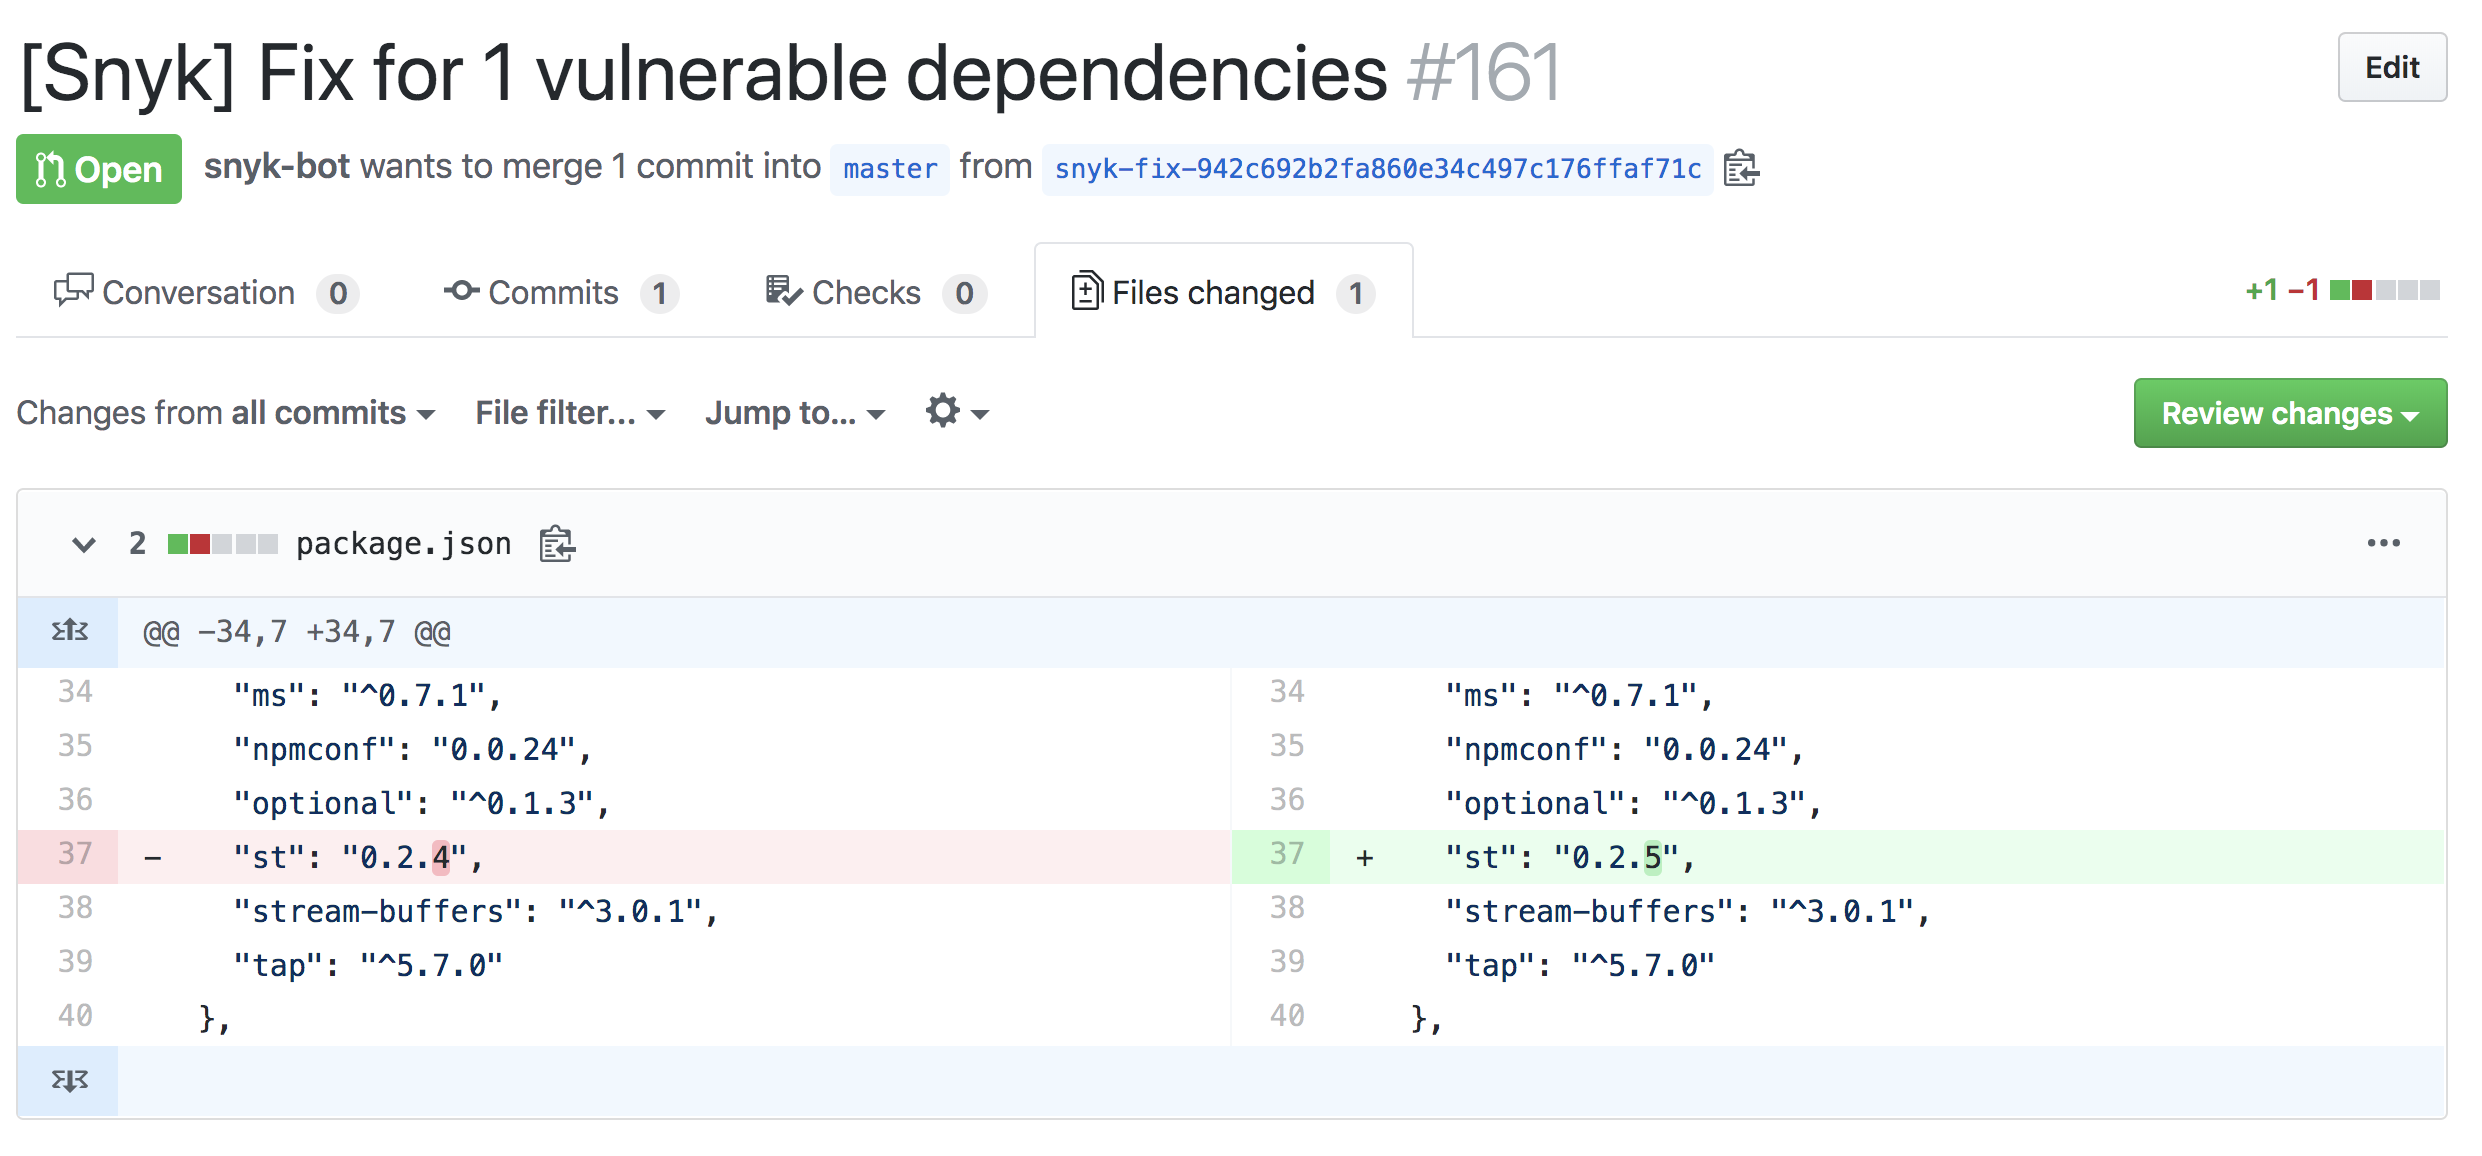Open the package.json three-dots options menu

[x=2383, y=543]
